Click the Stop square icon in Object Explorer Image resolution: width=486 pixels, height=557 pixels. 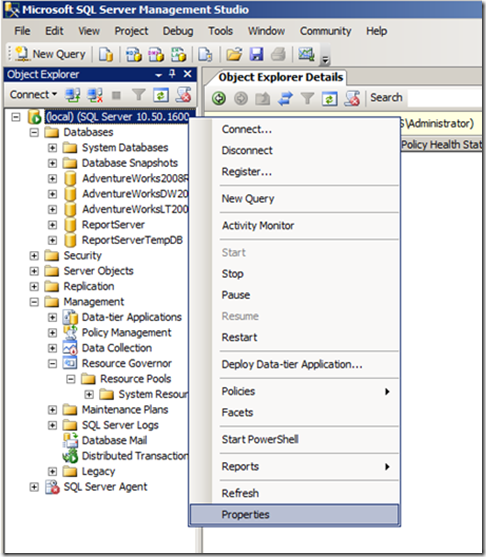click(x=116, y=95)
